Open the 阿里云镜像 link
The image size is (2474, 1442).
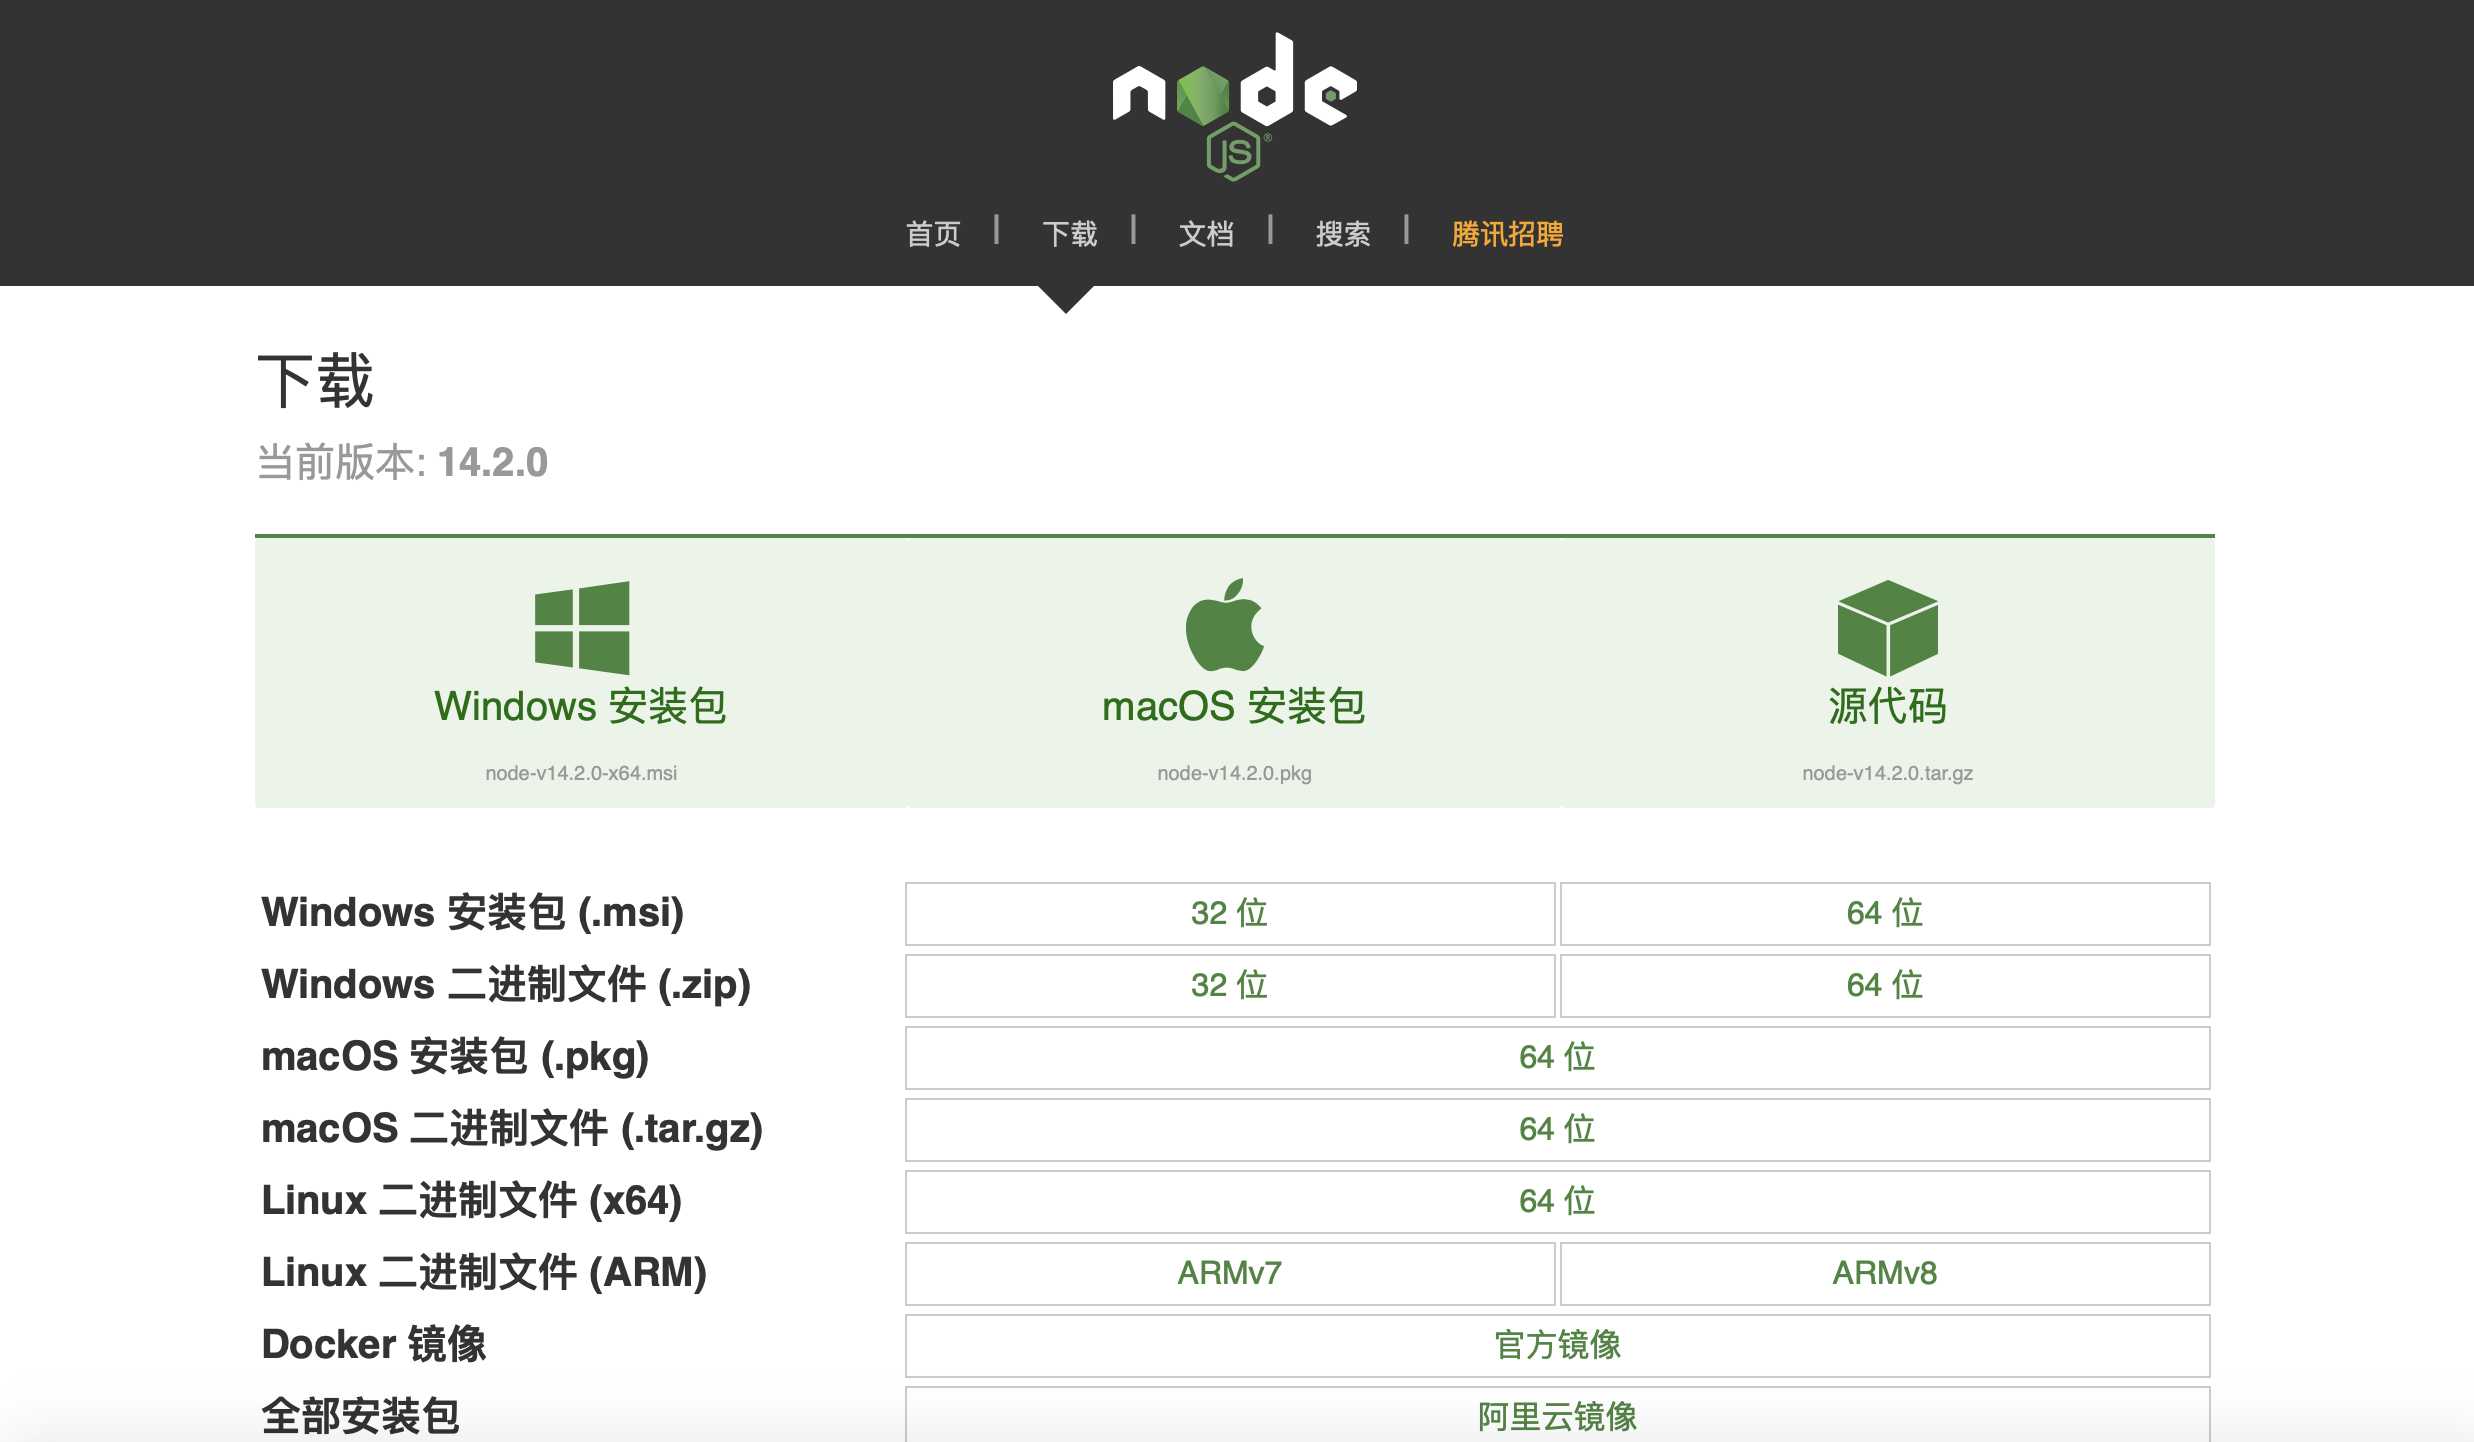[x=1558, y=1415]
